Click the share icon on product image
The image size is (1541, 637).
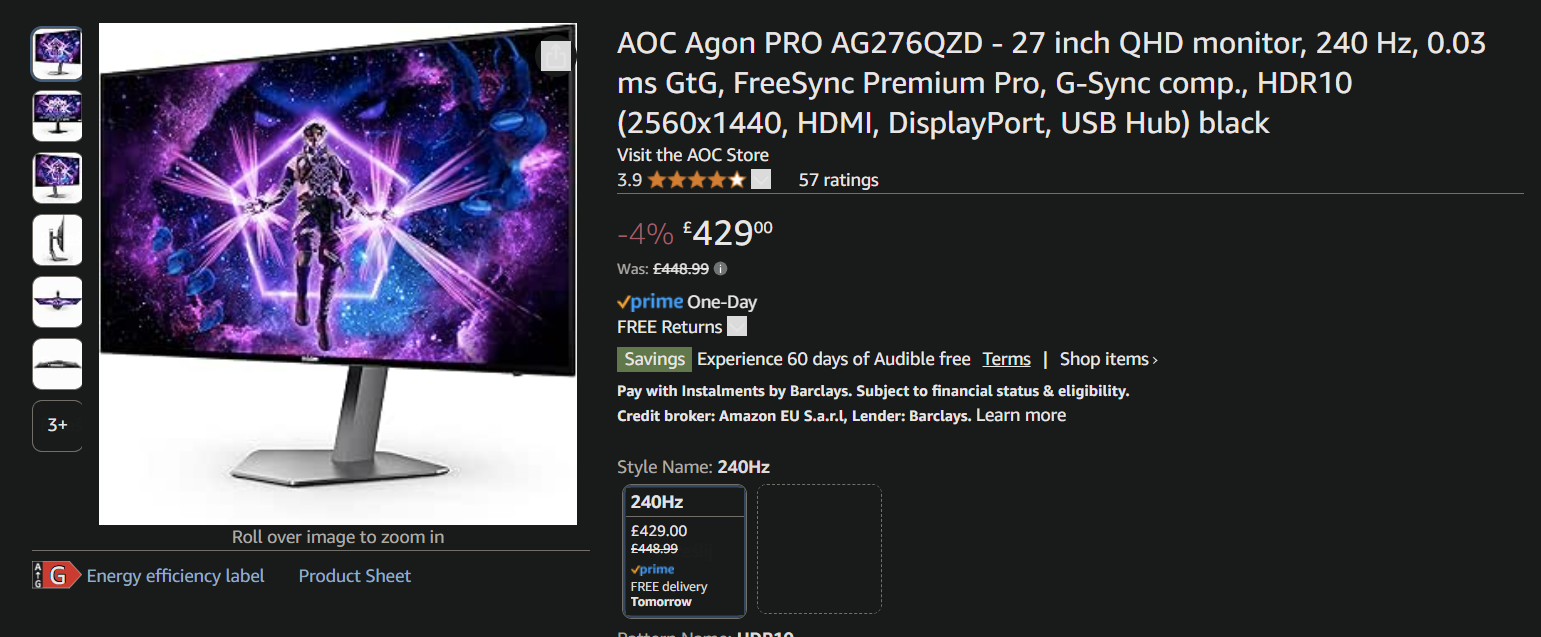tap(555, 56)
